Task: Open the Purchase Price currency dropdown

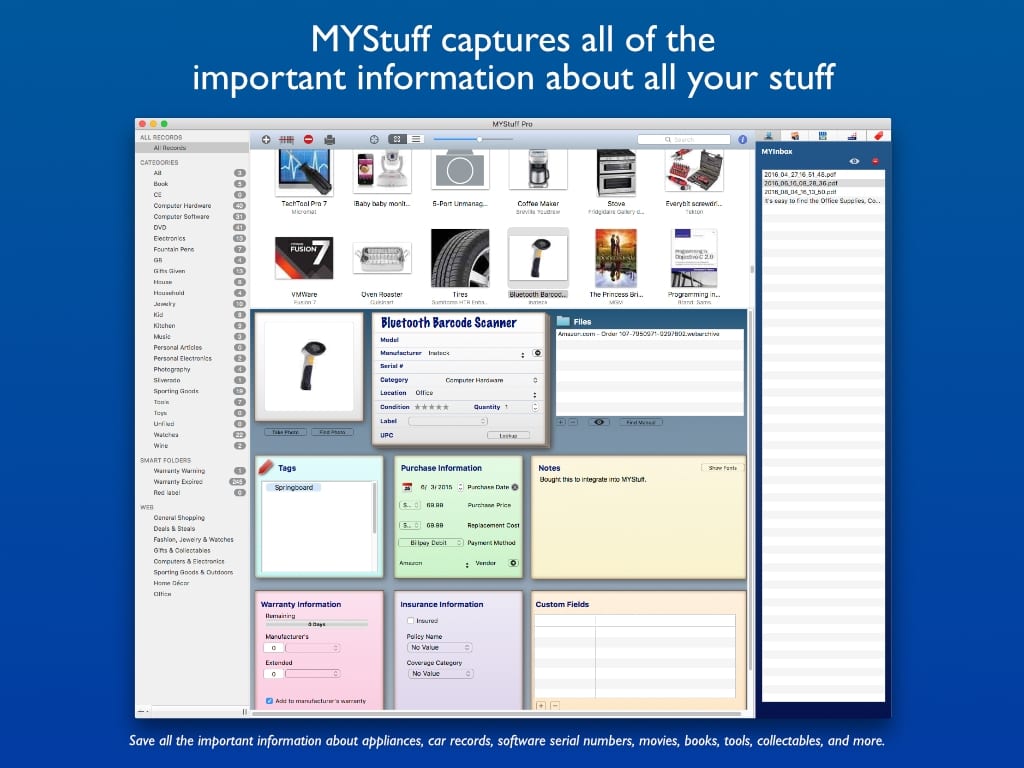Action: [x=409, y=505]
